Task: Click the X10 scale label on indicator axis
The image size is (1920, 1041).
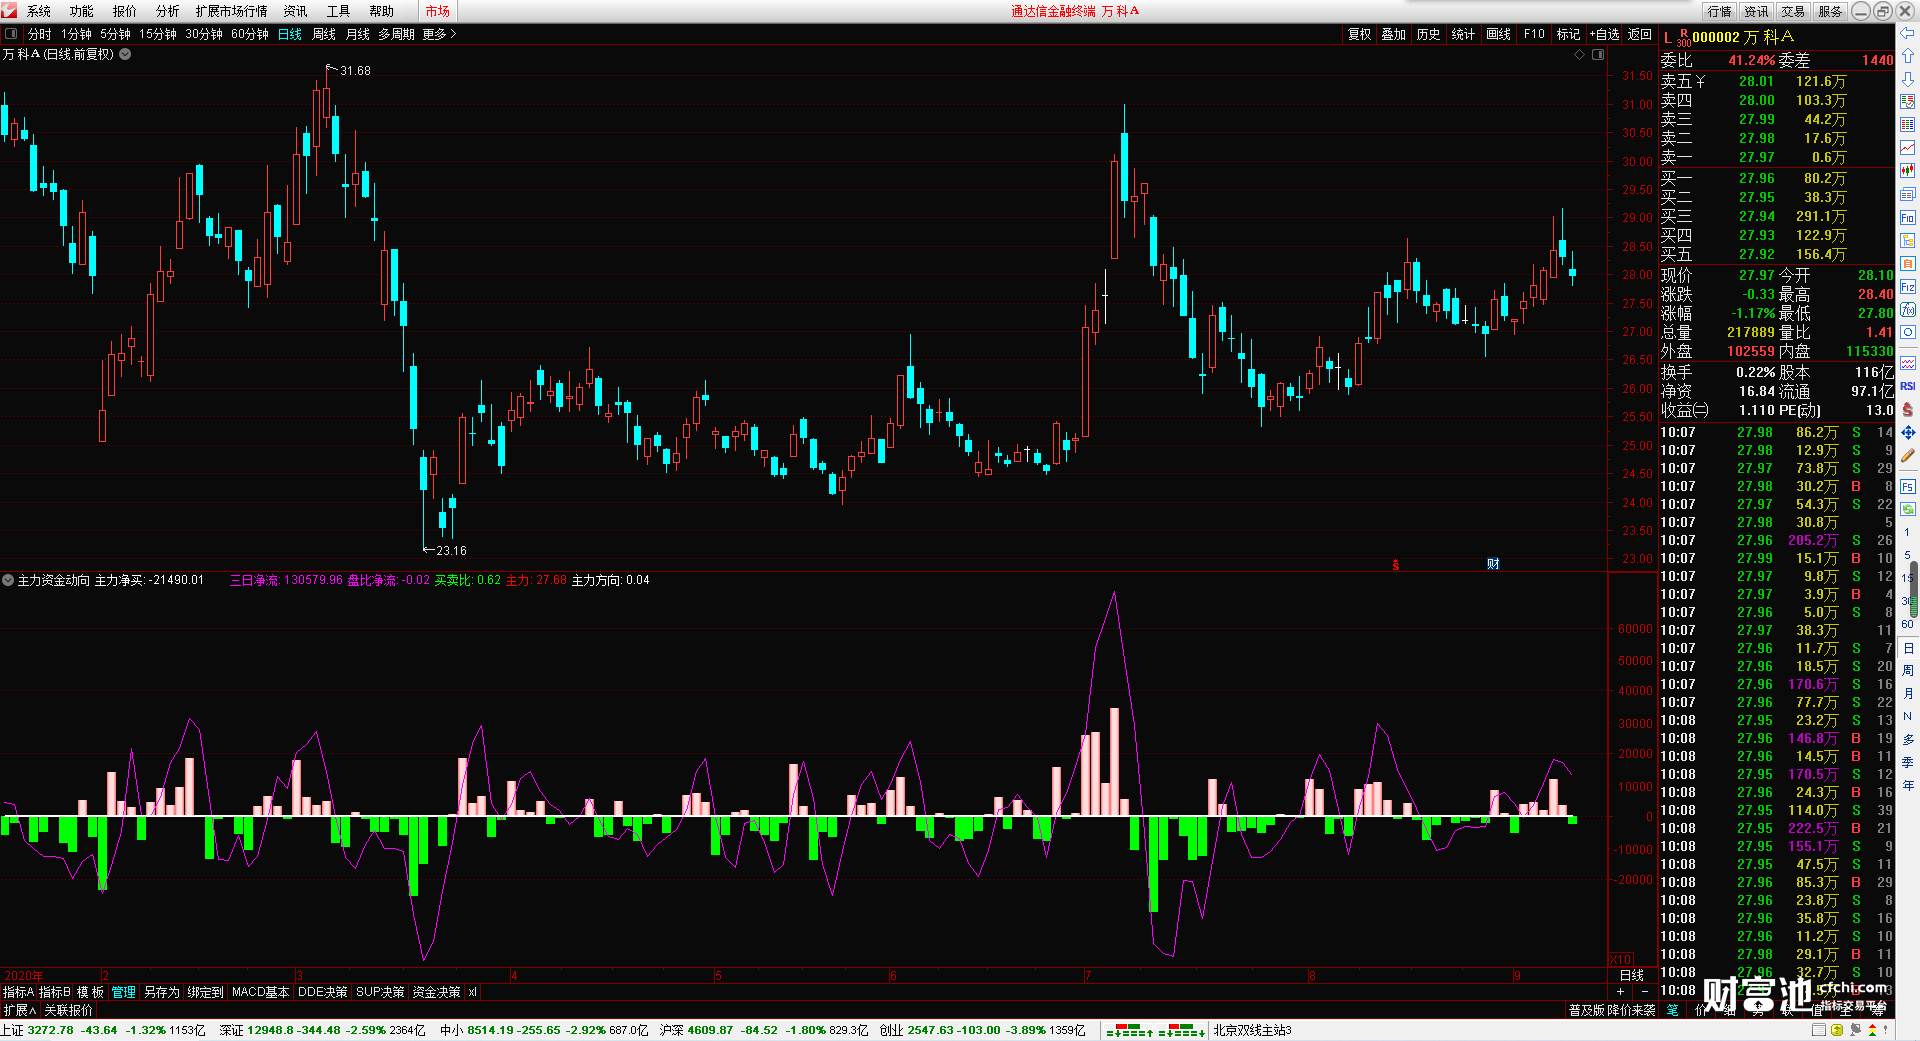Action: tap(1620, 960)
